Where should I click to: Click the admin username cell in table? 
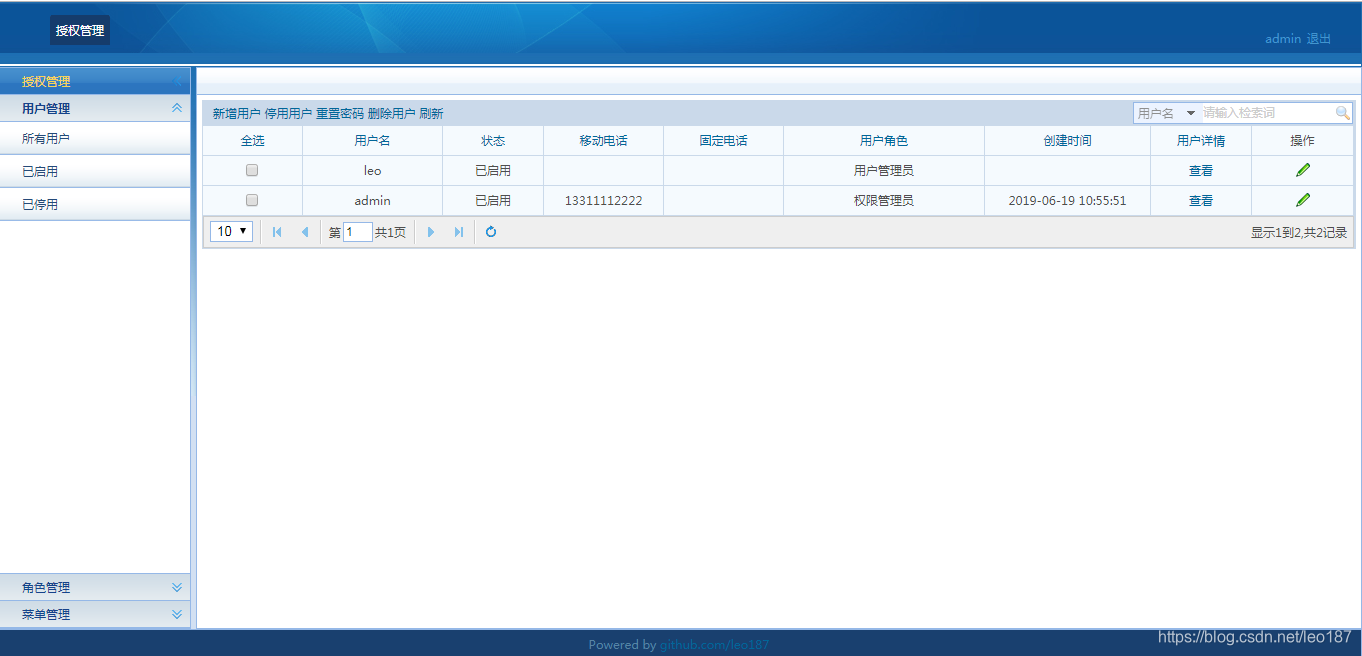point(372,201)
